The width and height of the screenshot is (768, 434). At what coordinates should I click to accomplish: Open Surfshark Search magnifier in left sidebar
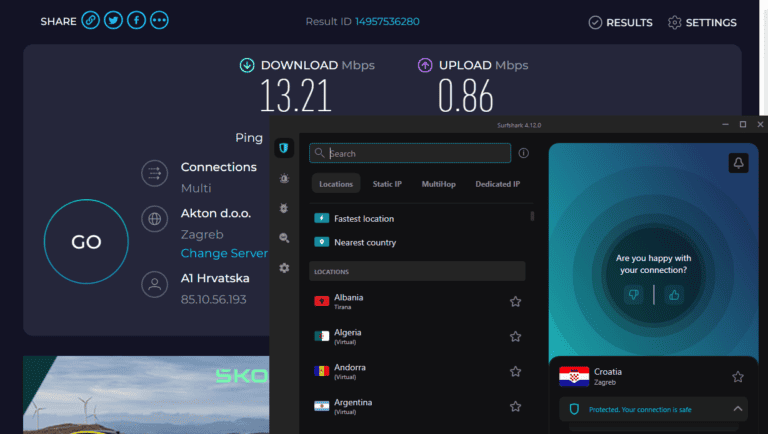pyautogui.click(x=284, y=238)
